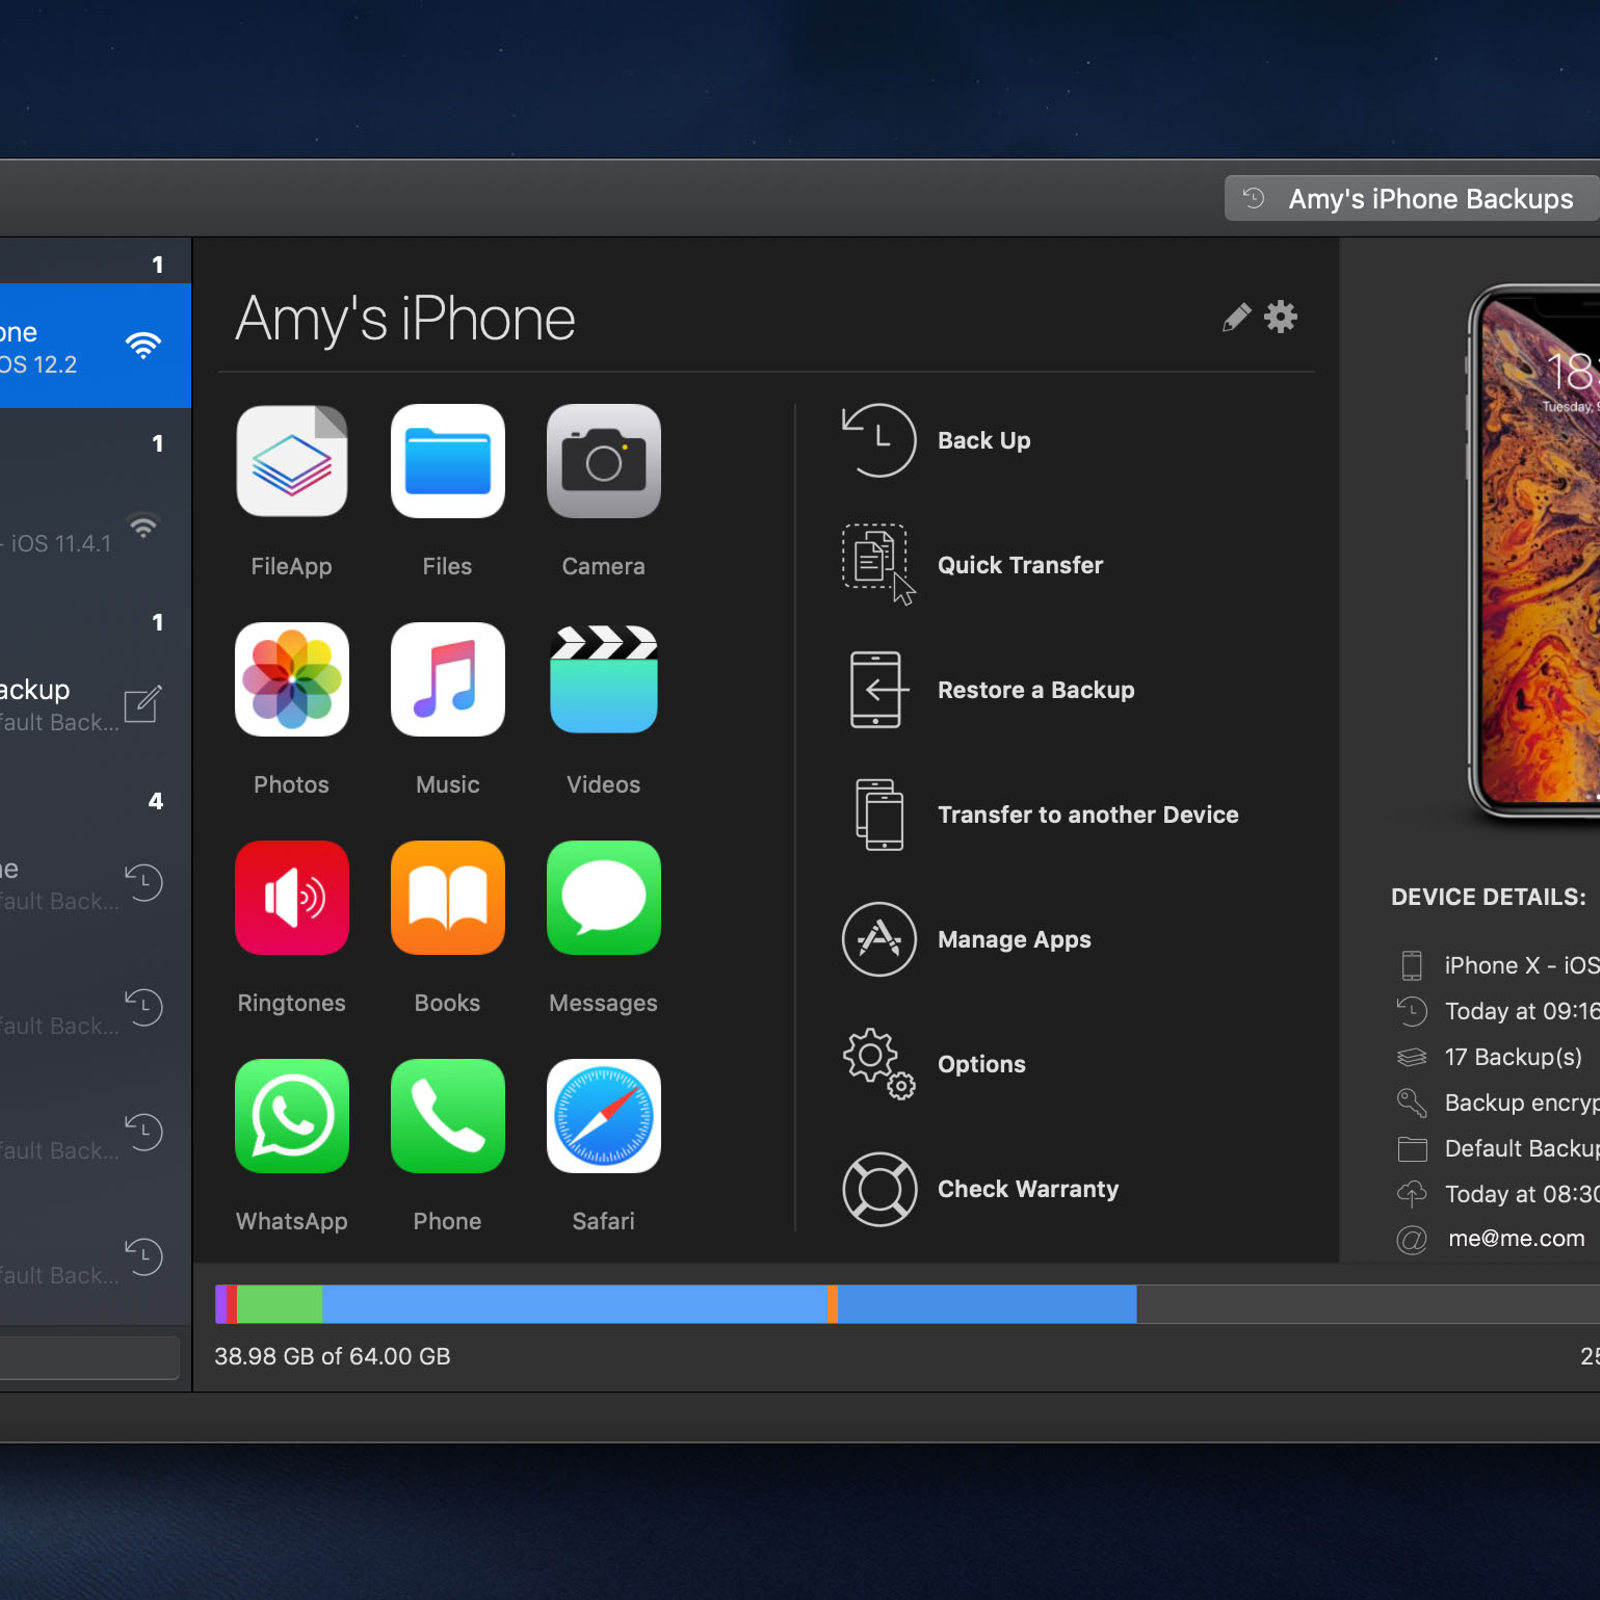This screenshot has height=1600, width=1600.
Task: Click the light blue segment of storage bar
Action: click(x=575, y=1304)
